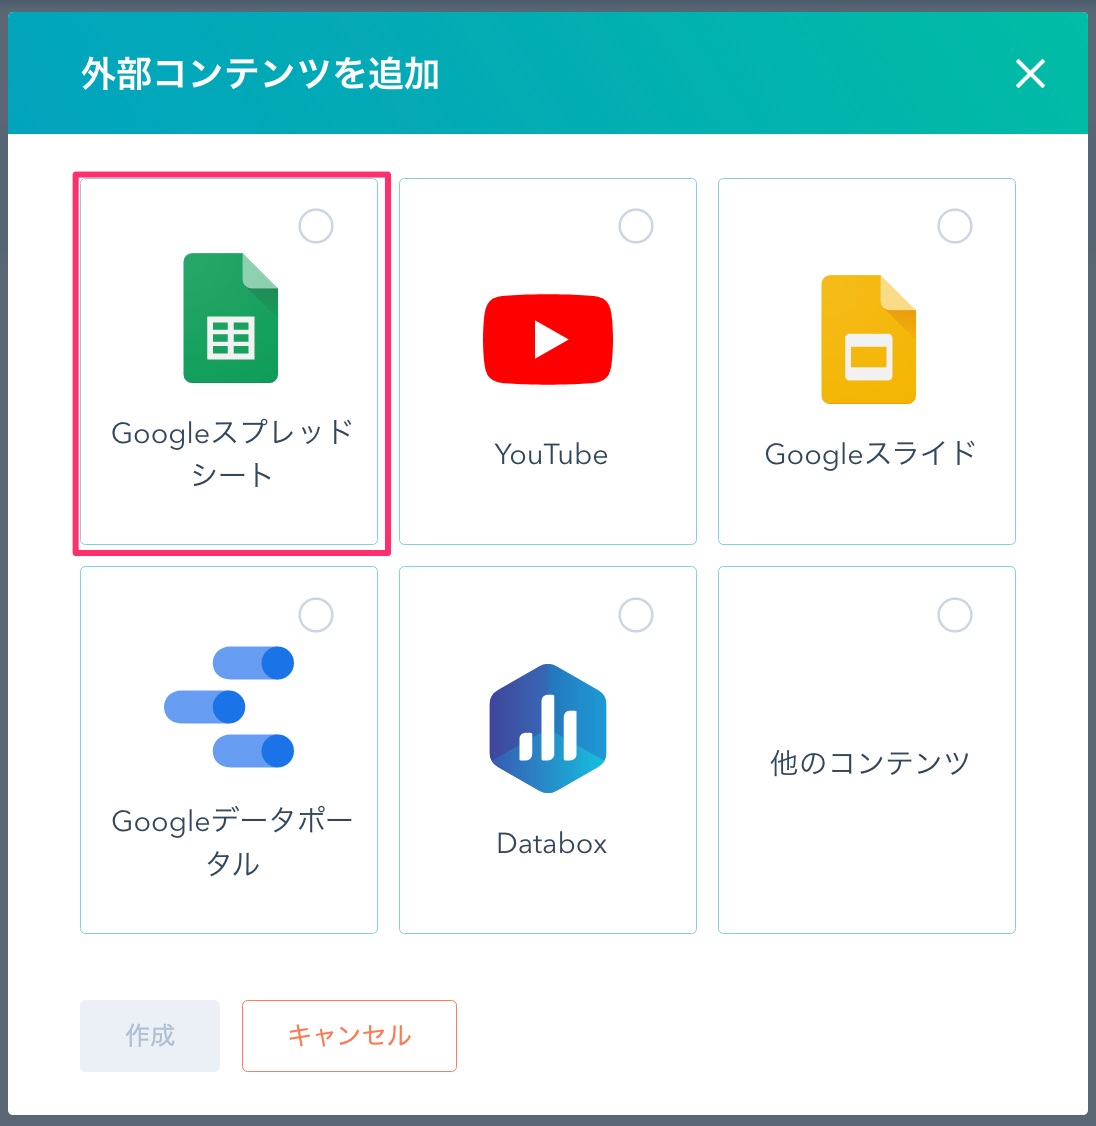This screenshot has width=1096, height=1126.
Task: Click the Databox label text
Action: click(x=551, y=843)
